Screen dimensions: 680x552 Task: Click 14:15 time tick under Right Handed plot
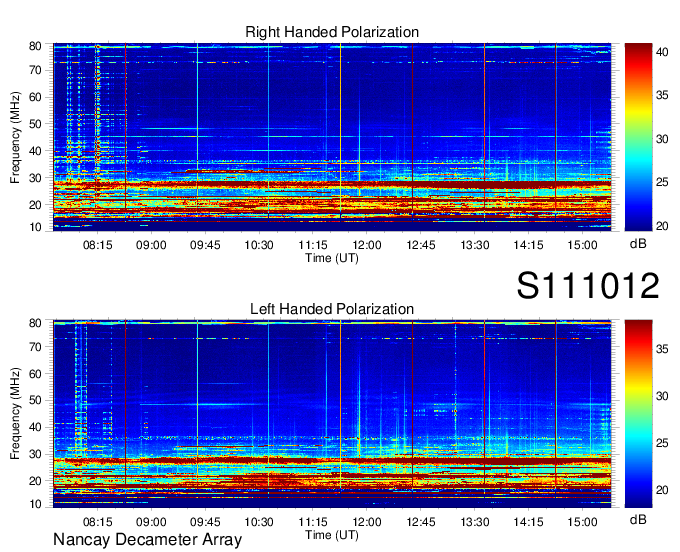tap(528, 245)
